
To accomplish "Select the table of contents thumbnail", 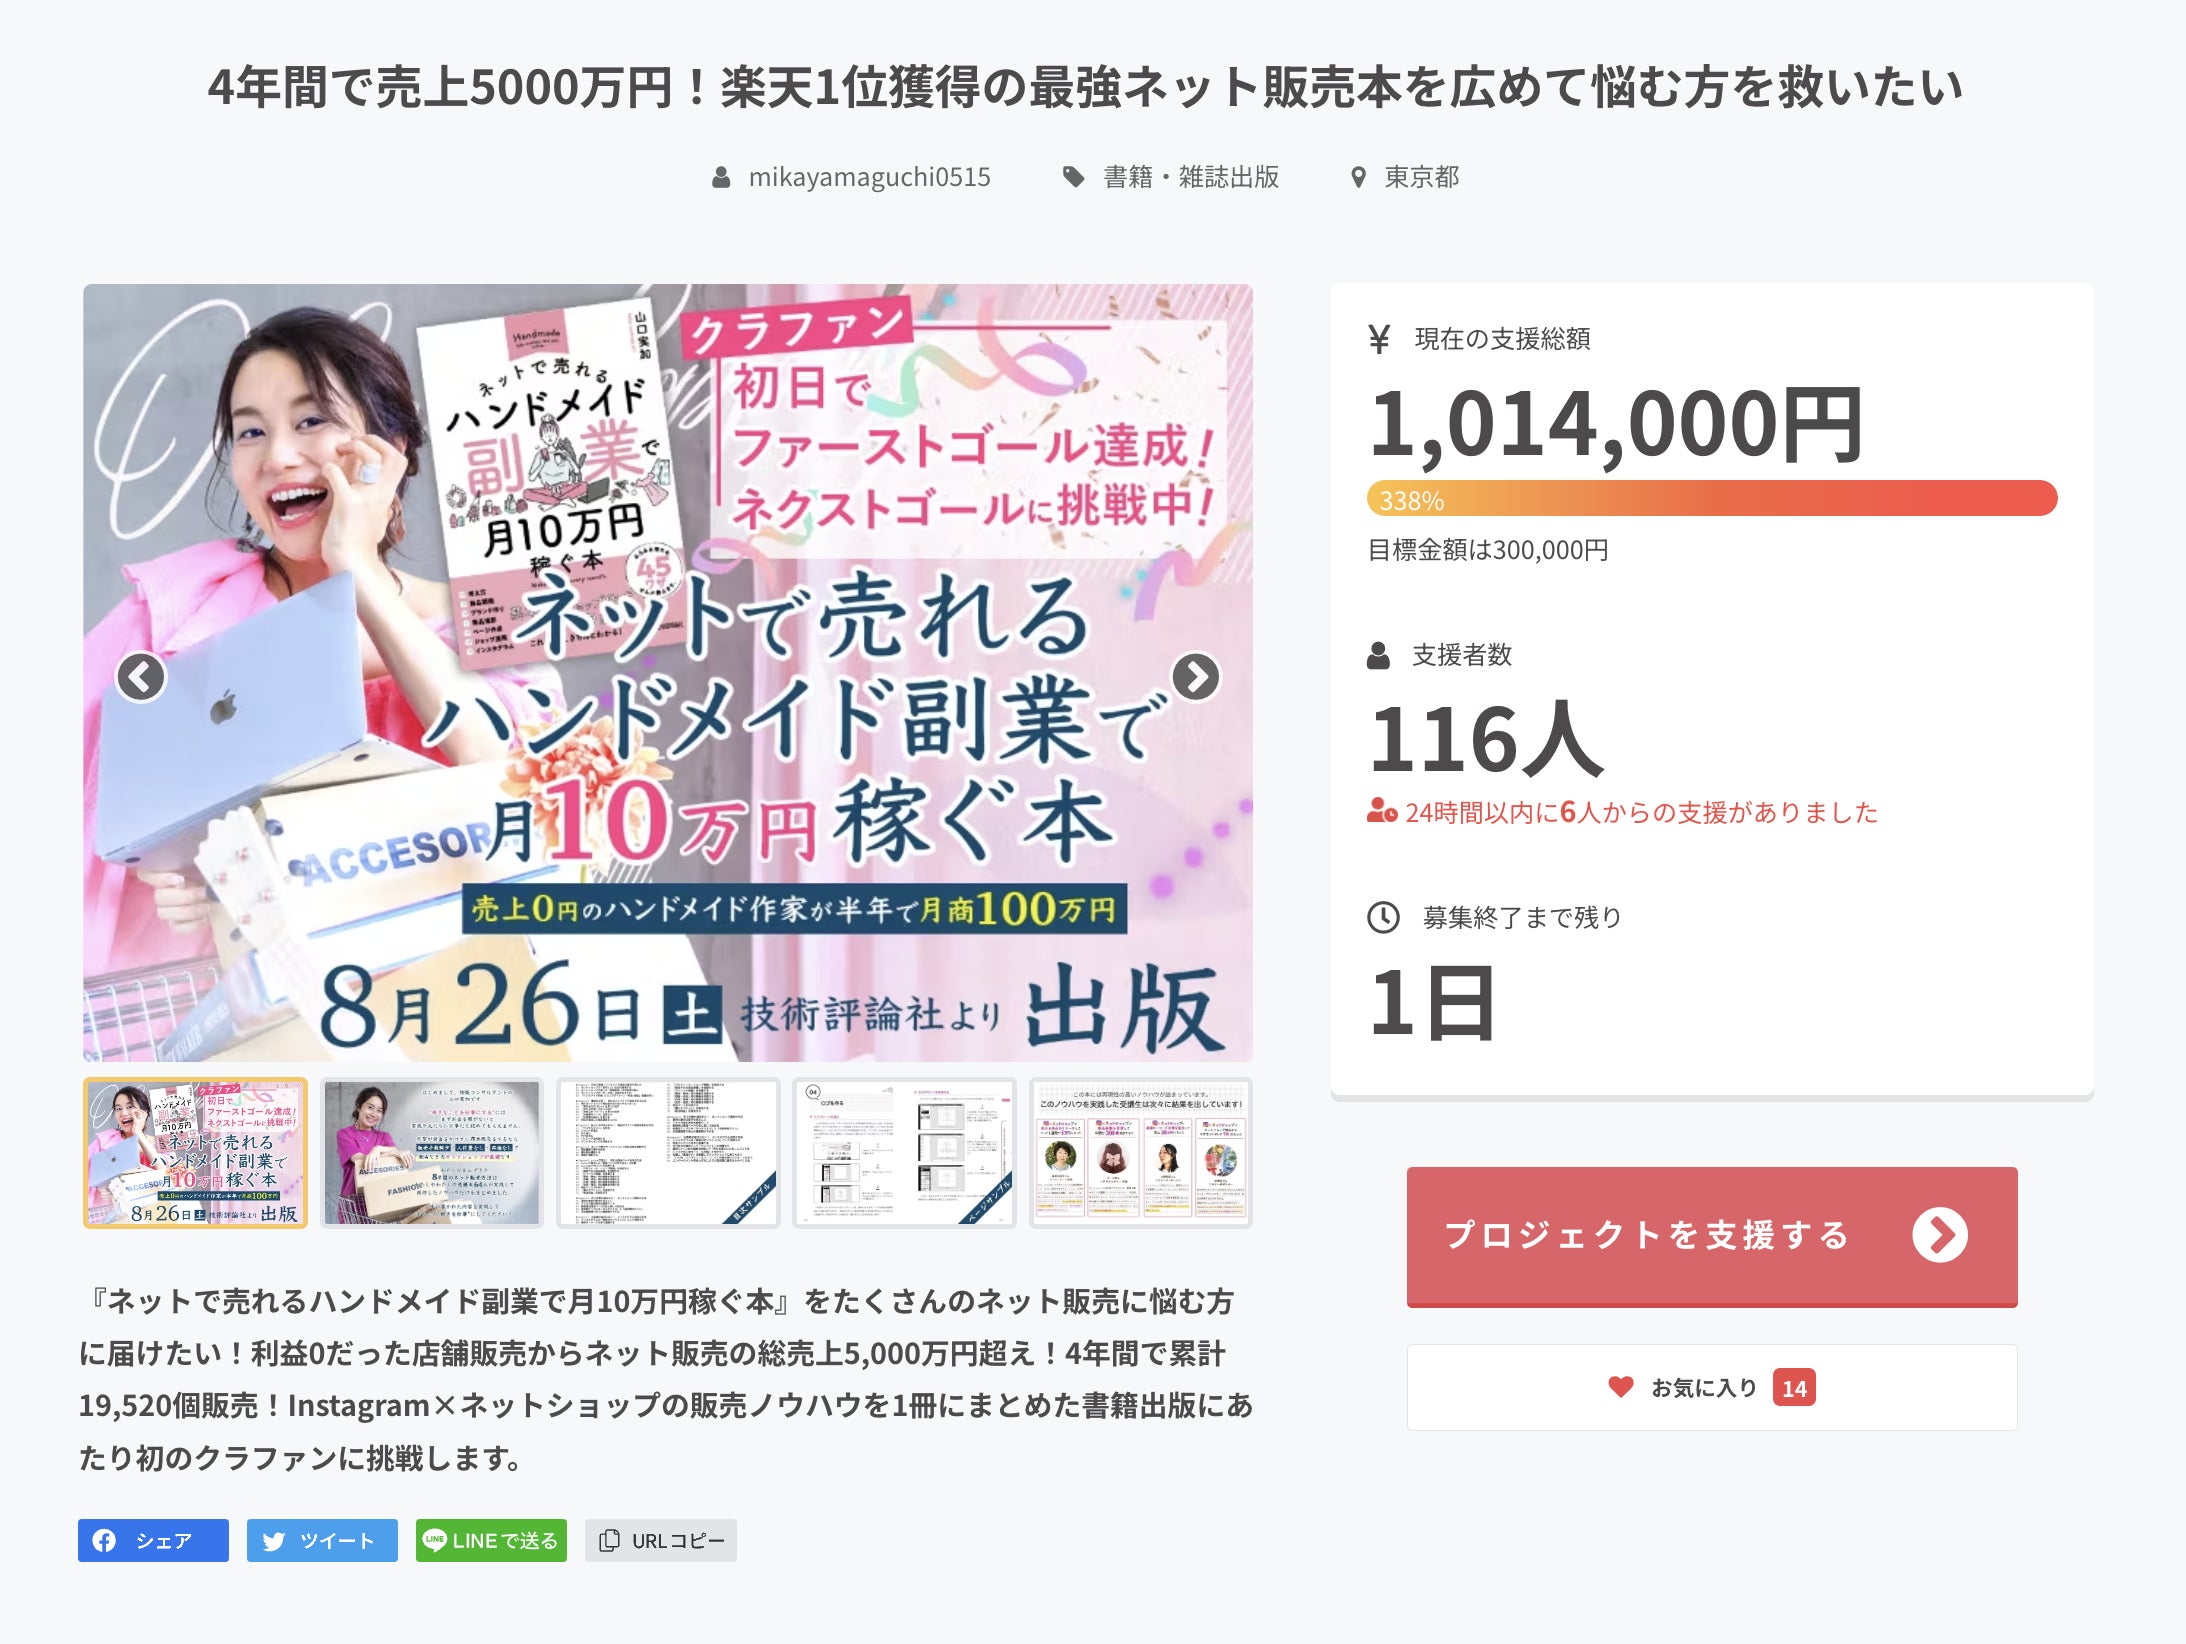I will click(668, 1153).
